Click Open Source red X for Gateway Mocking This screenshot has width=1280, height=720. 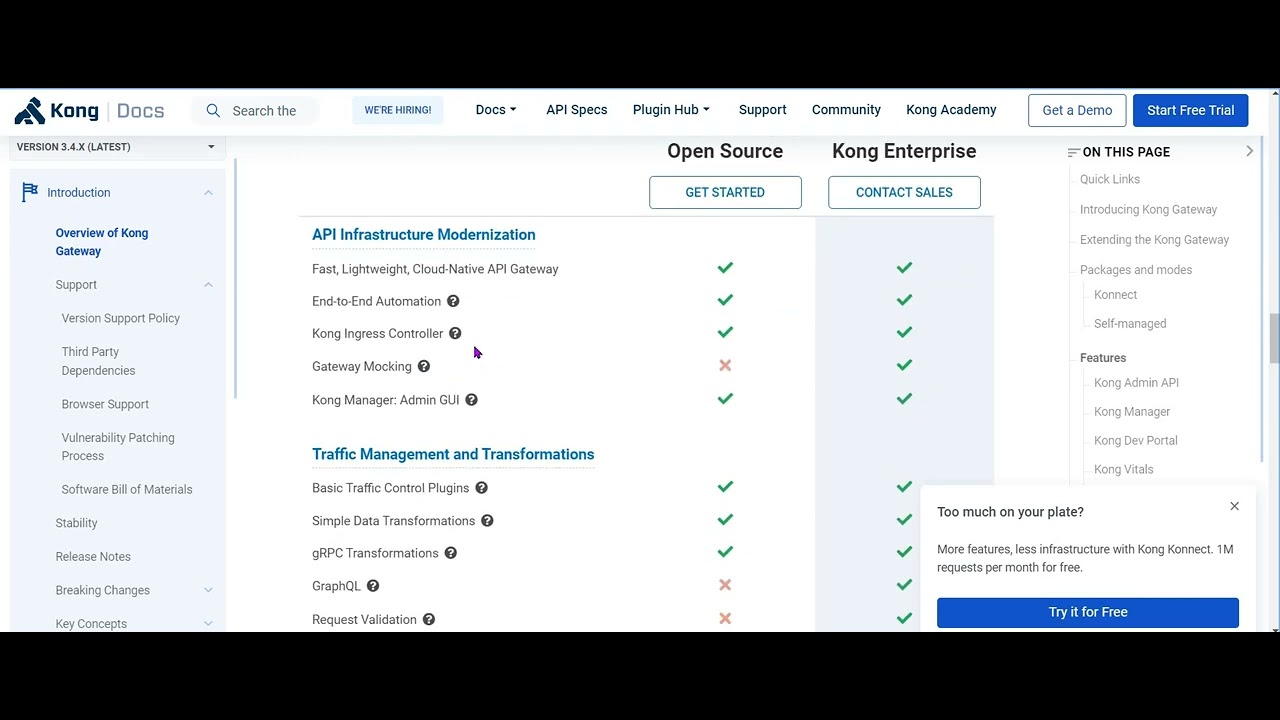click(725, 366)
